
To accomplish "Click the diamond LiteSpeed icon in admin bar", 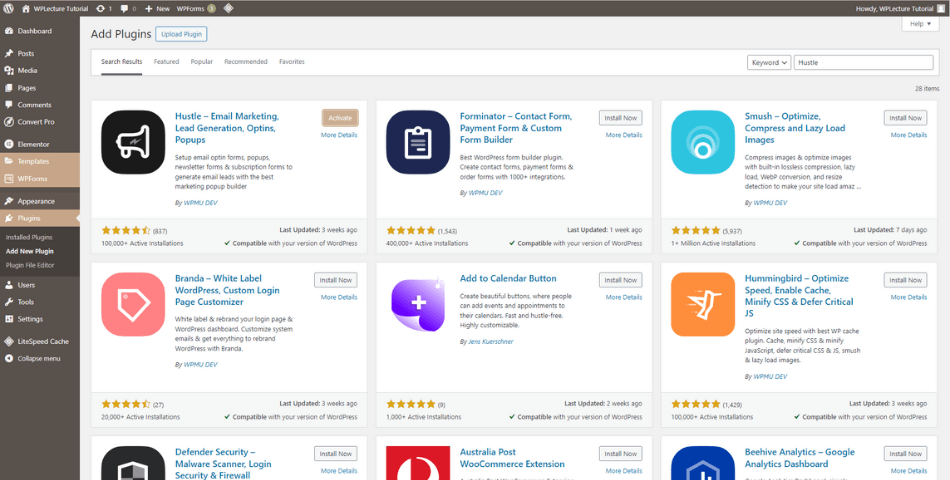I will click(x=228, y=8).
